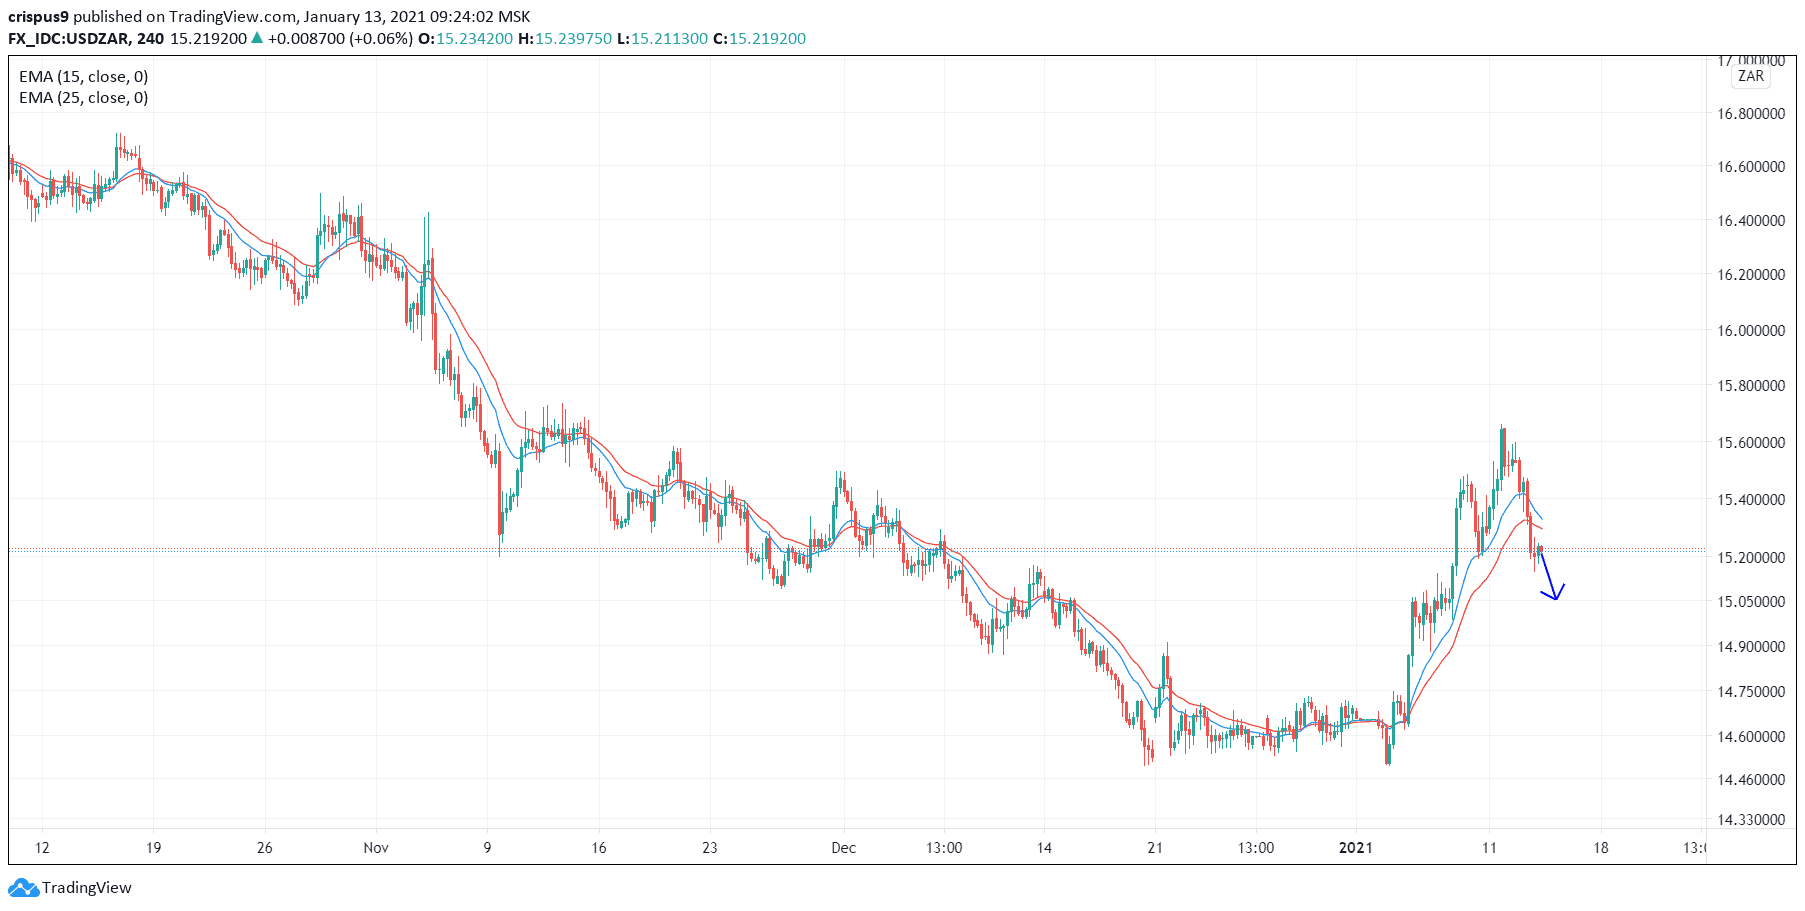1805x911 pixels.
Task: Click the green up-triangle change indicator in header
Action: [x=257, y=38]
